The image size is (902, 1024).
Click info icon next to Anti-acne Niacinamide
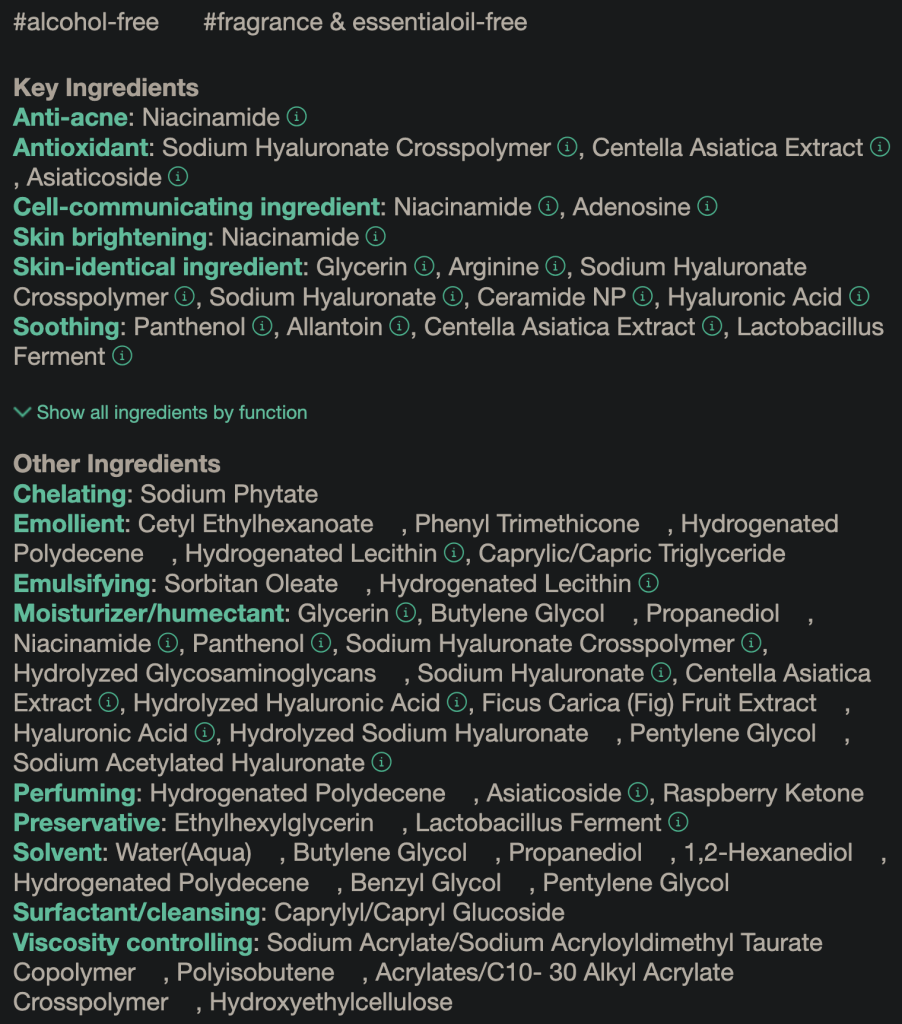pos(297,117)
